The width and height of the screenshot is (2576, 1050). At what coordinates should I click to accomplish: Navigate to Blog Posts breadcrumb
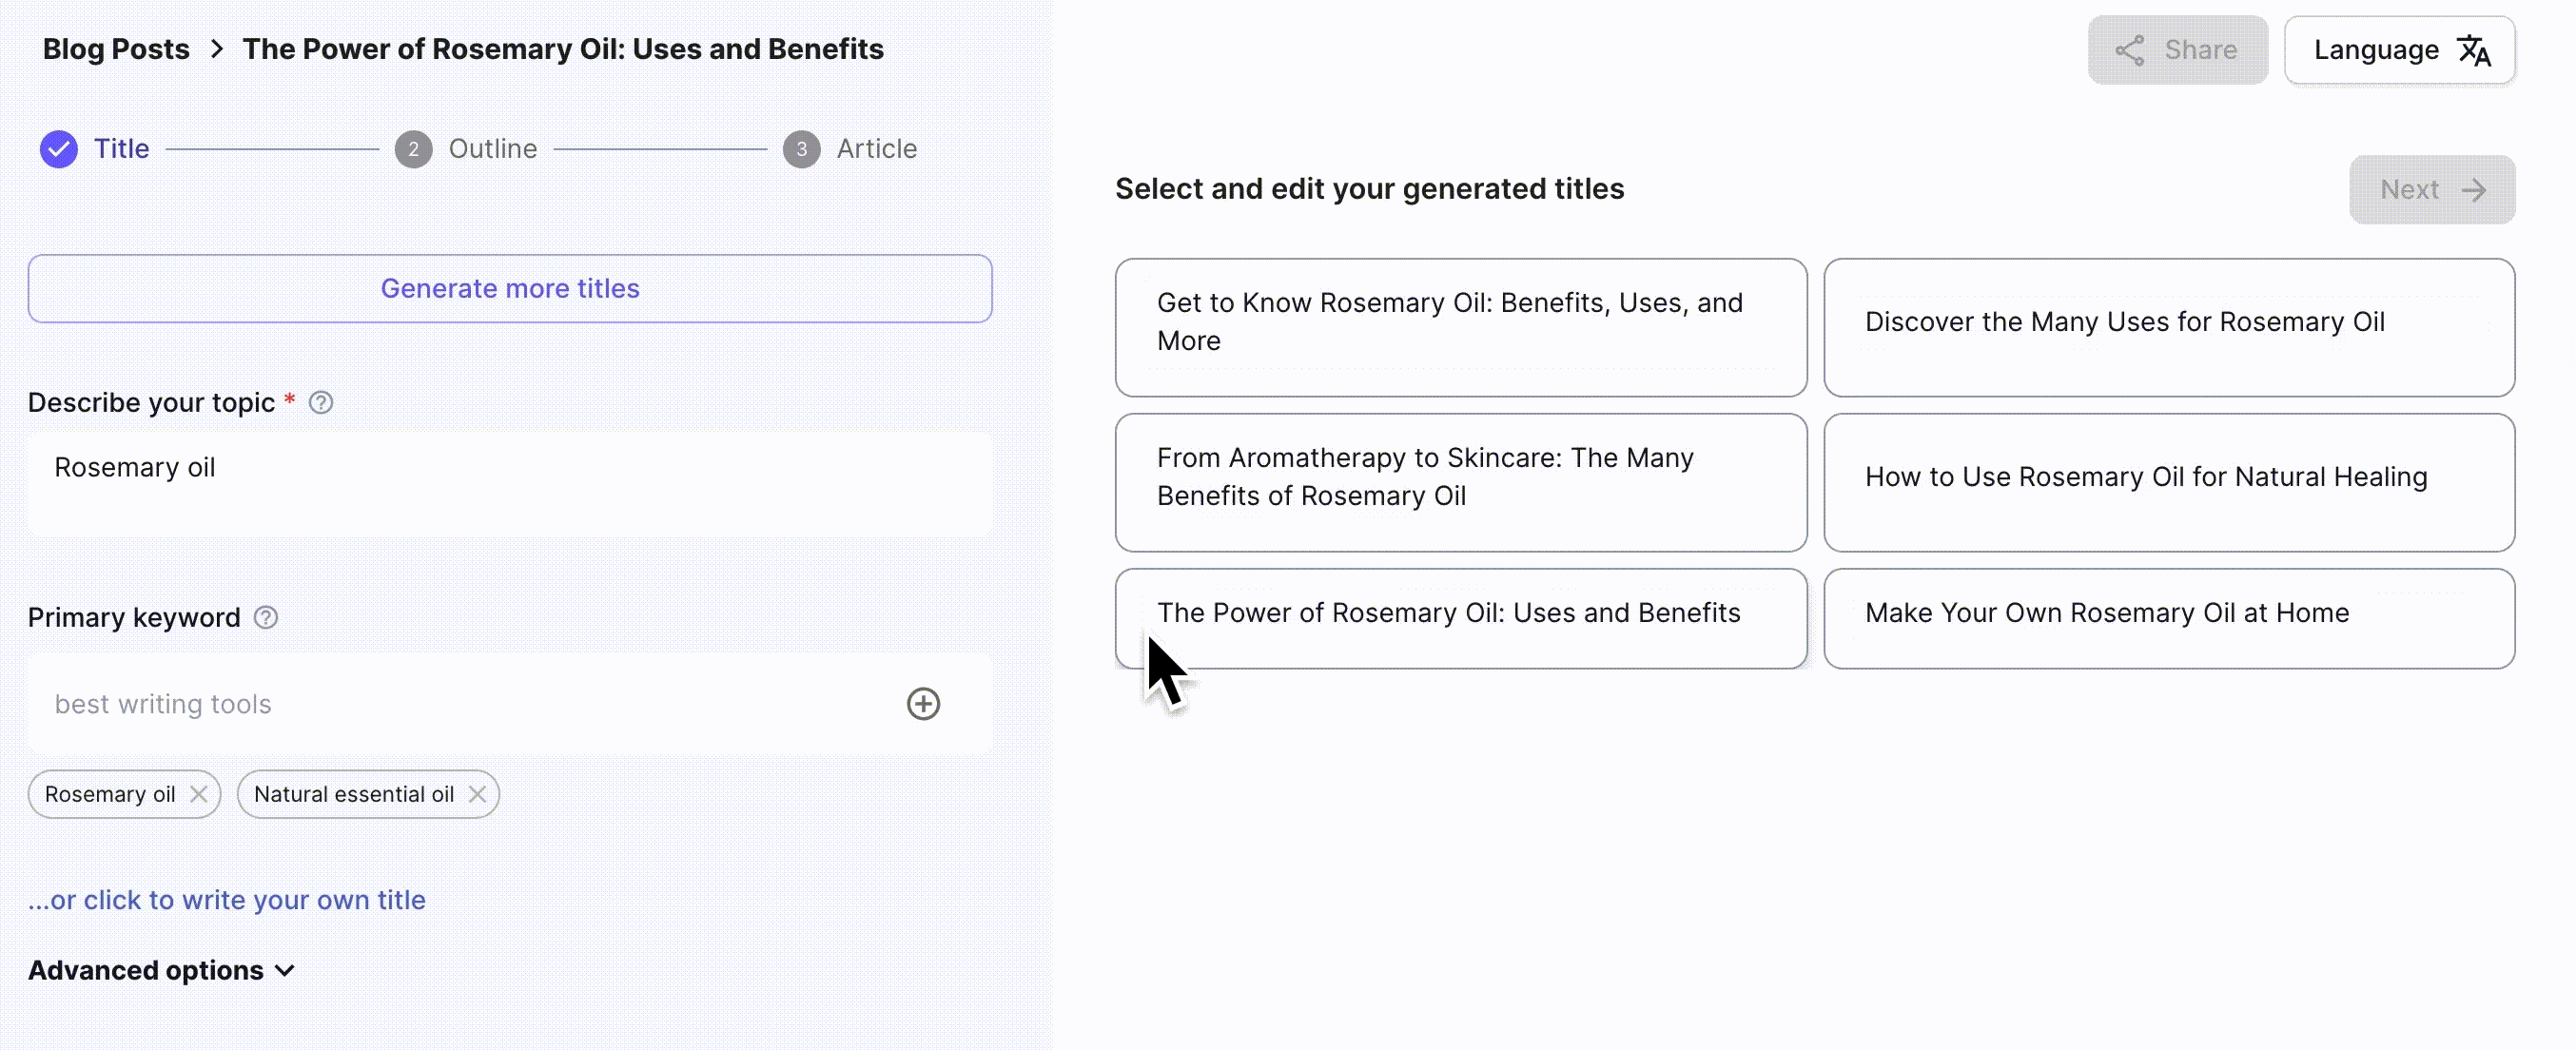[116, 49]
